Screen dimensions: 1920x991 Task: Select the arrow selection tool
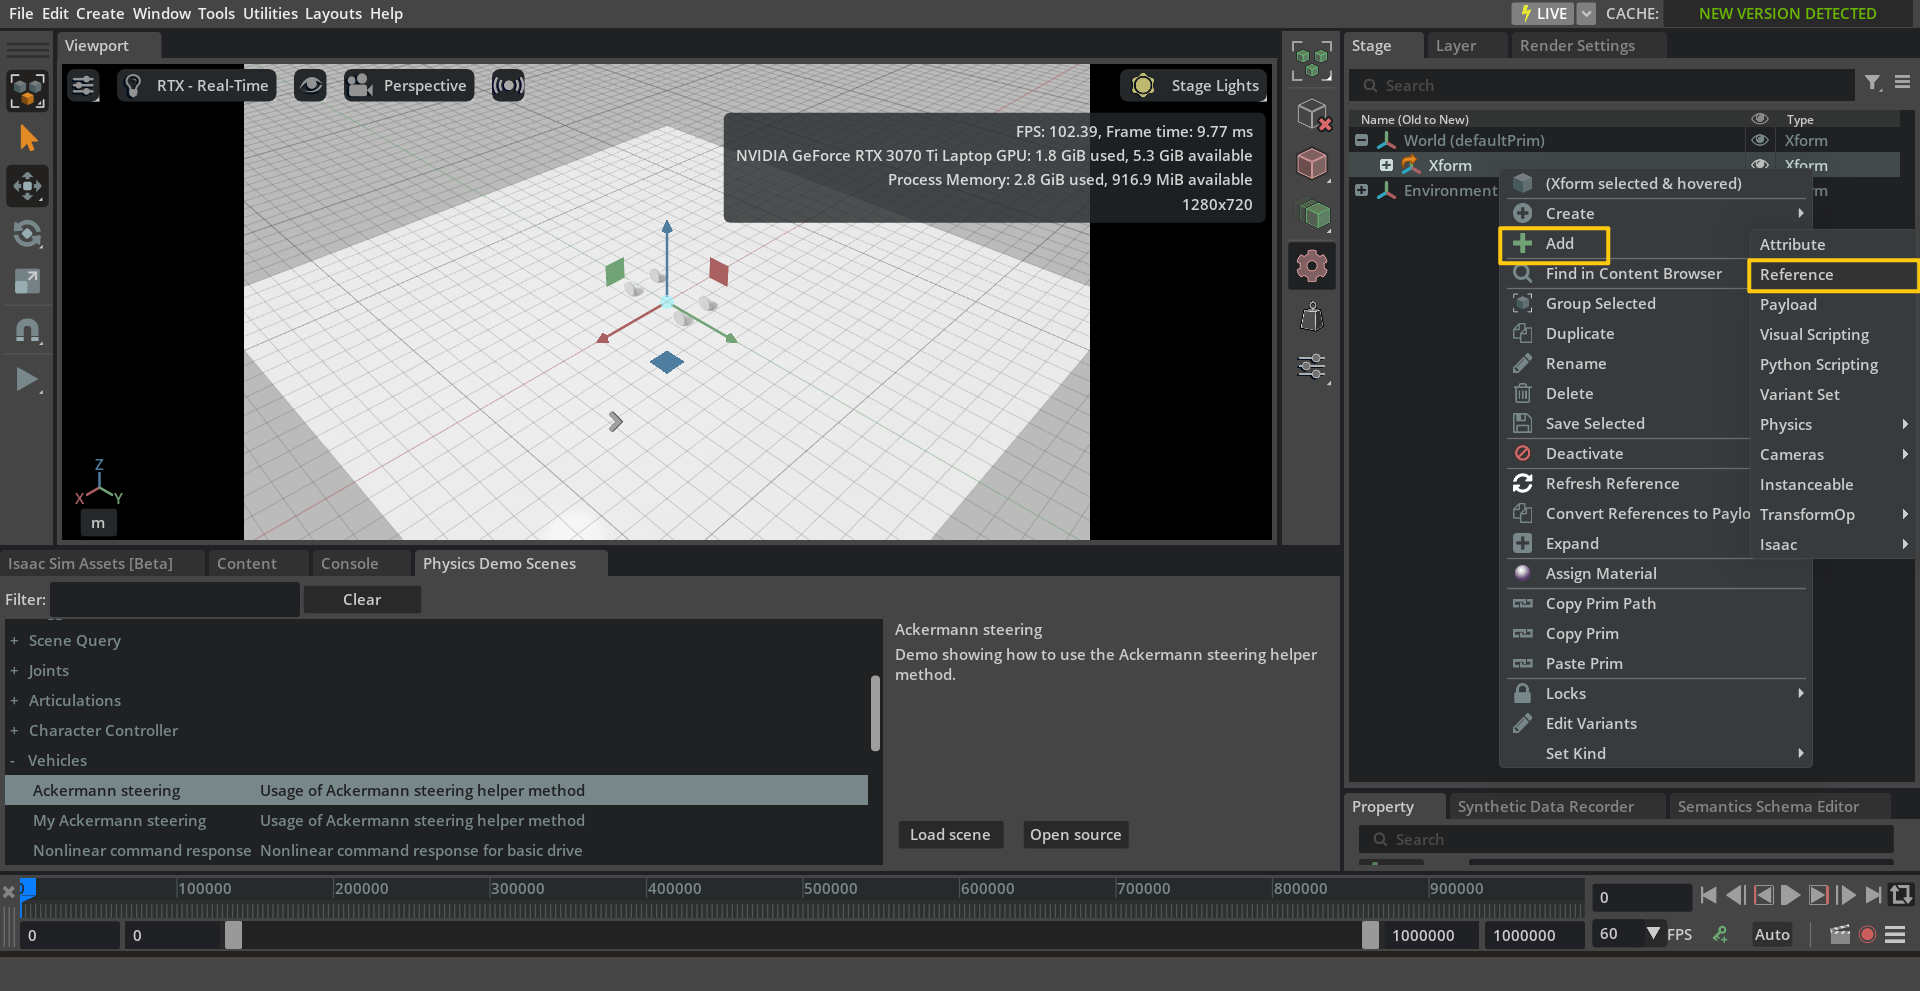coord(27,138)
